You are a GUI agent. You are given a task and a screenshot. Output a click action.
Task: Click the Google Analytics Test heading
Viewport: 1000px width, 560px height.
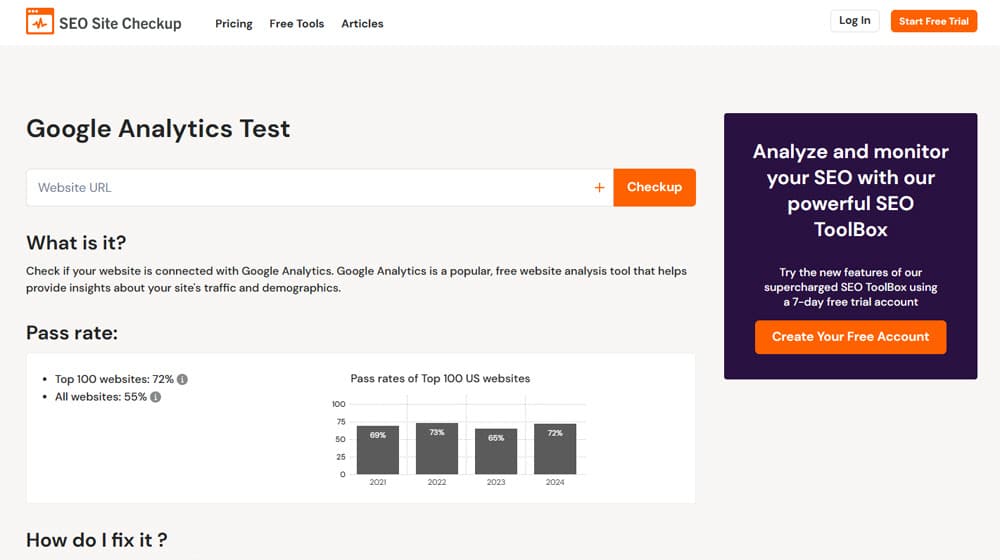[158, 129]
